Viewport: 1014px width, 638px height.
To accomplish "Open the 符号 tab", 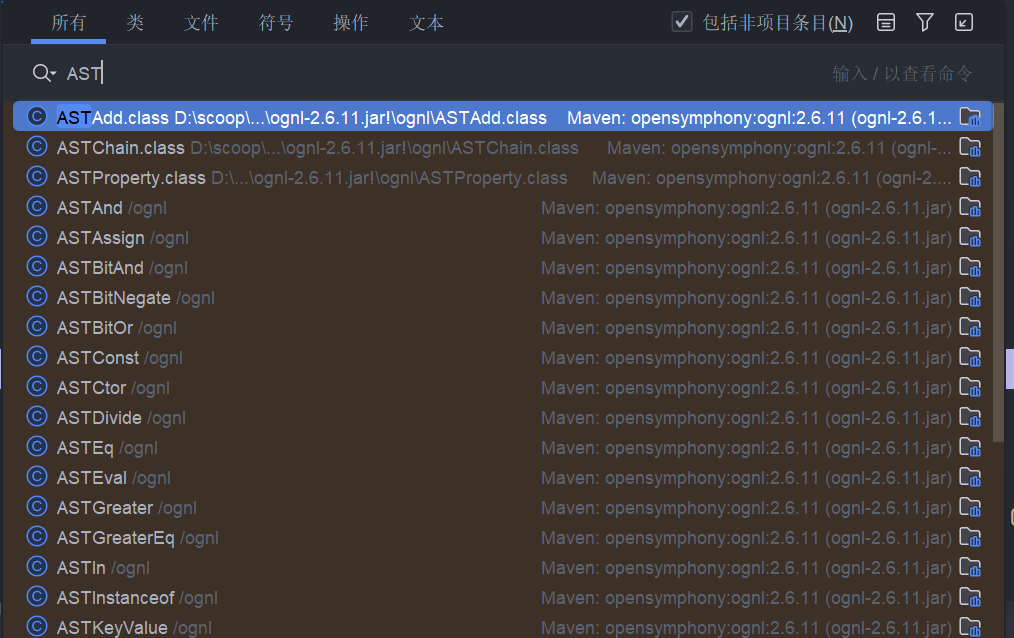I will (276, 23).
